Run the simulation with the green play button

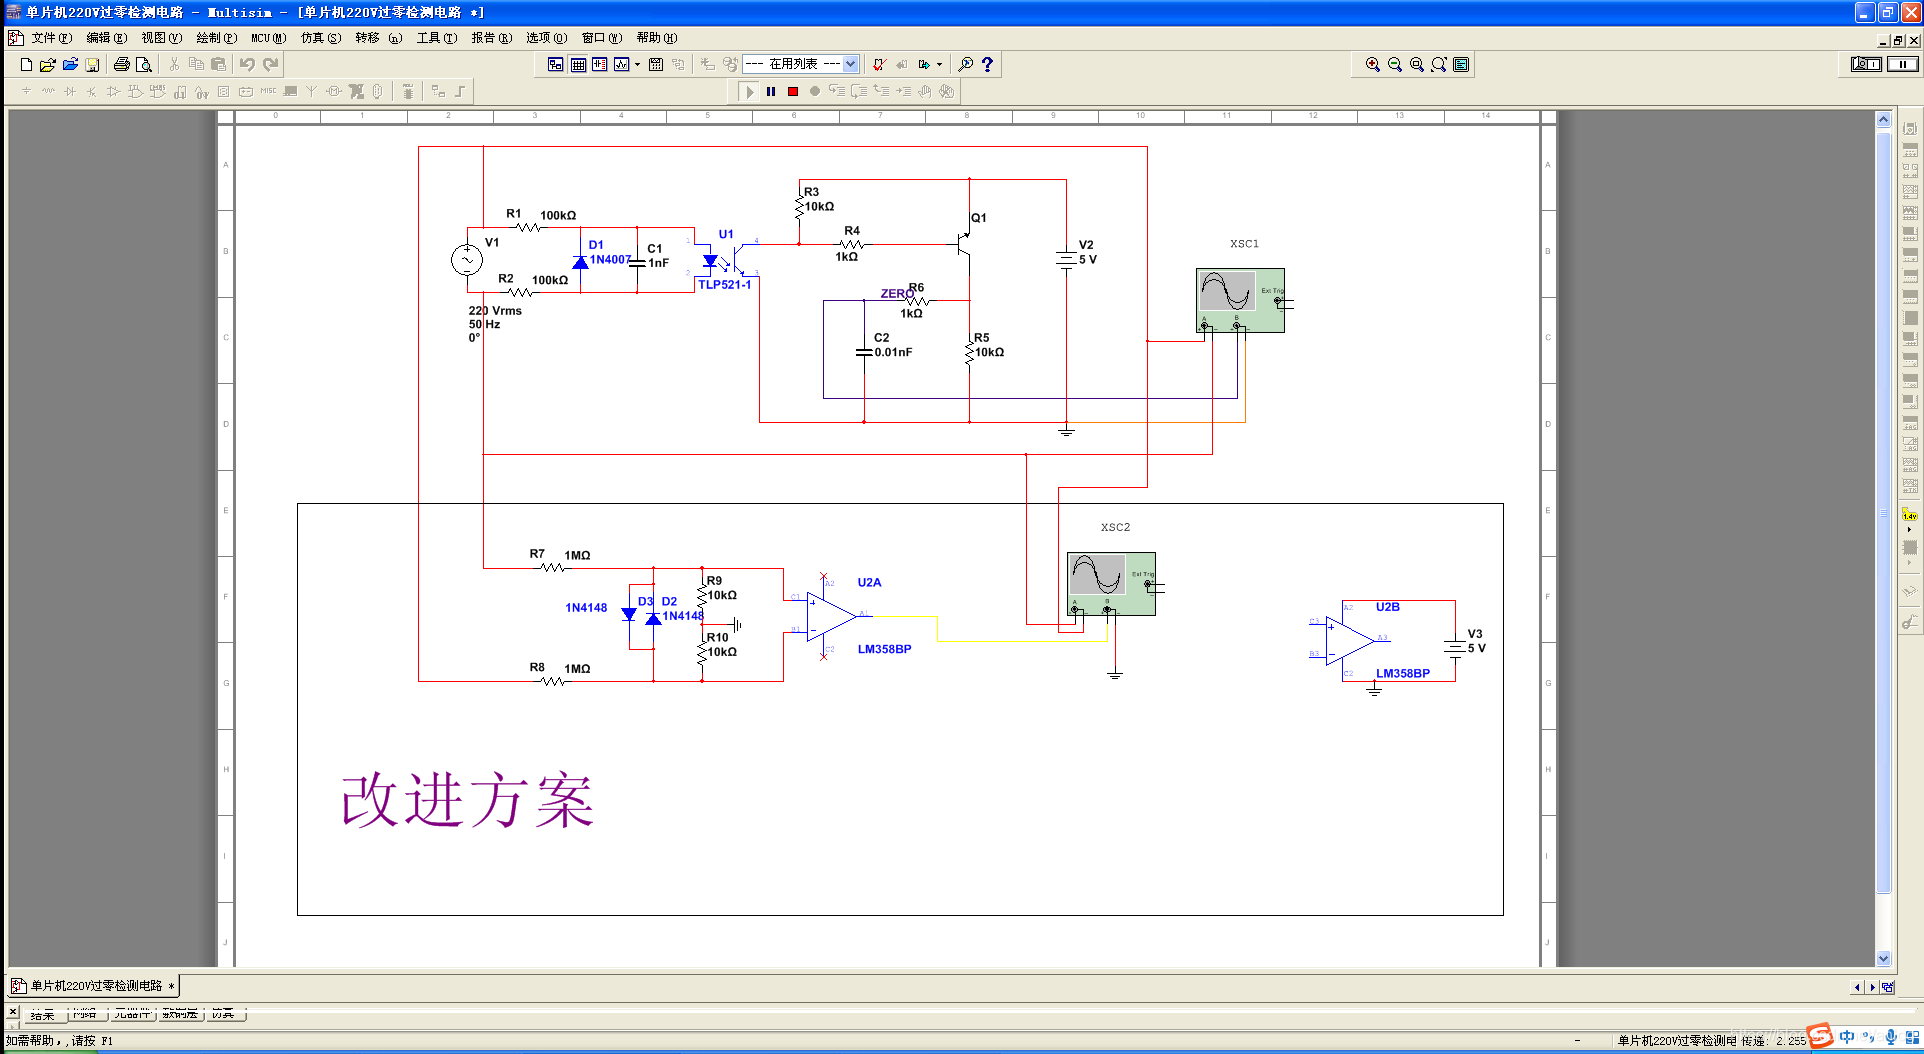(750, 91)
